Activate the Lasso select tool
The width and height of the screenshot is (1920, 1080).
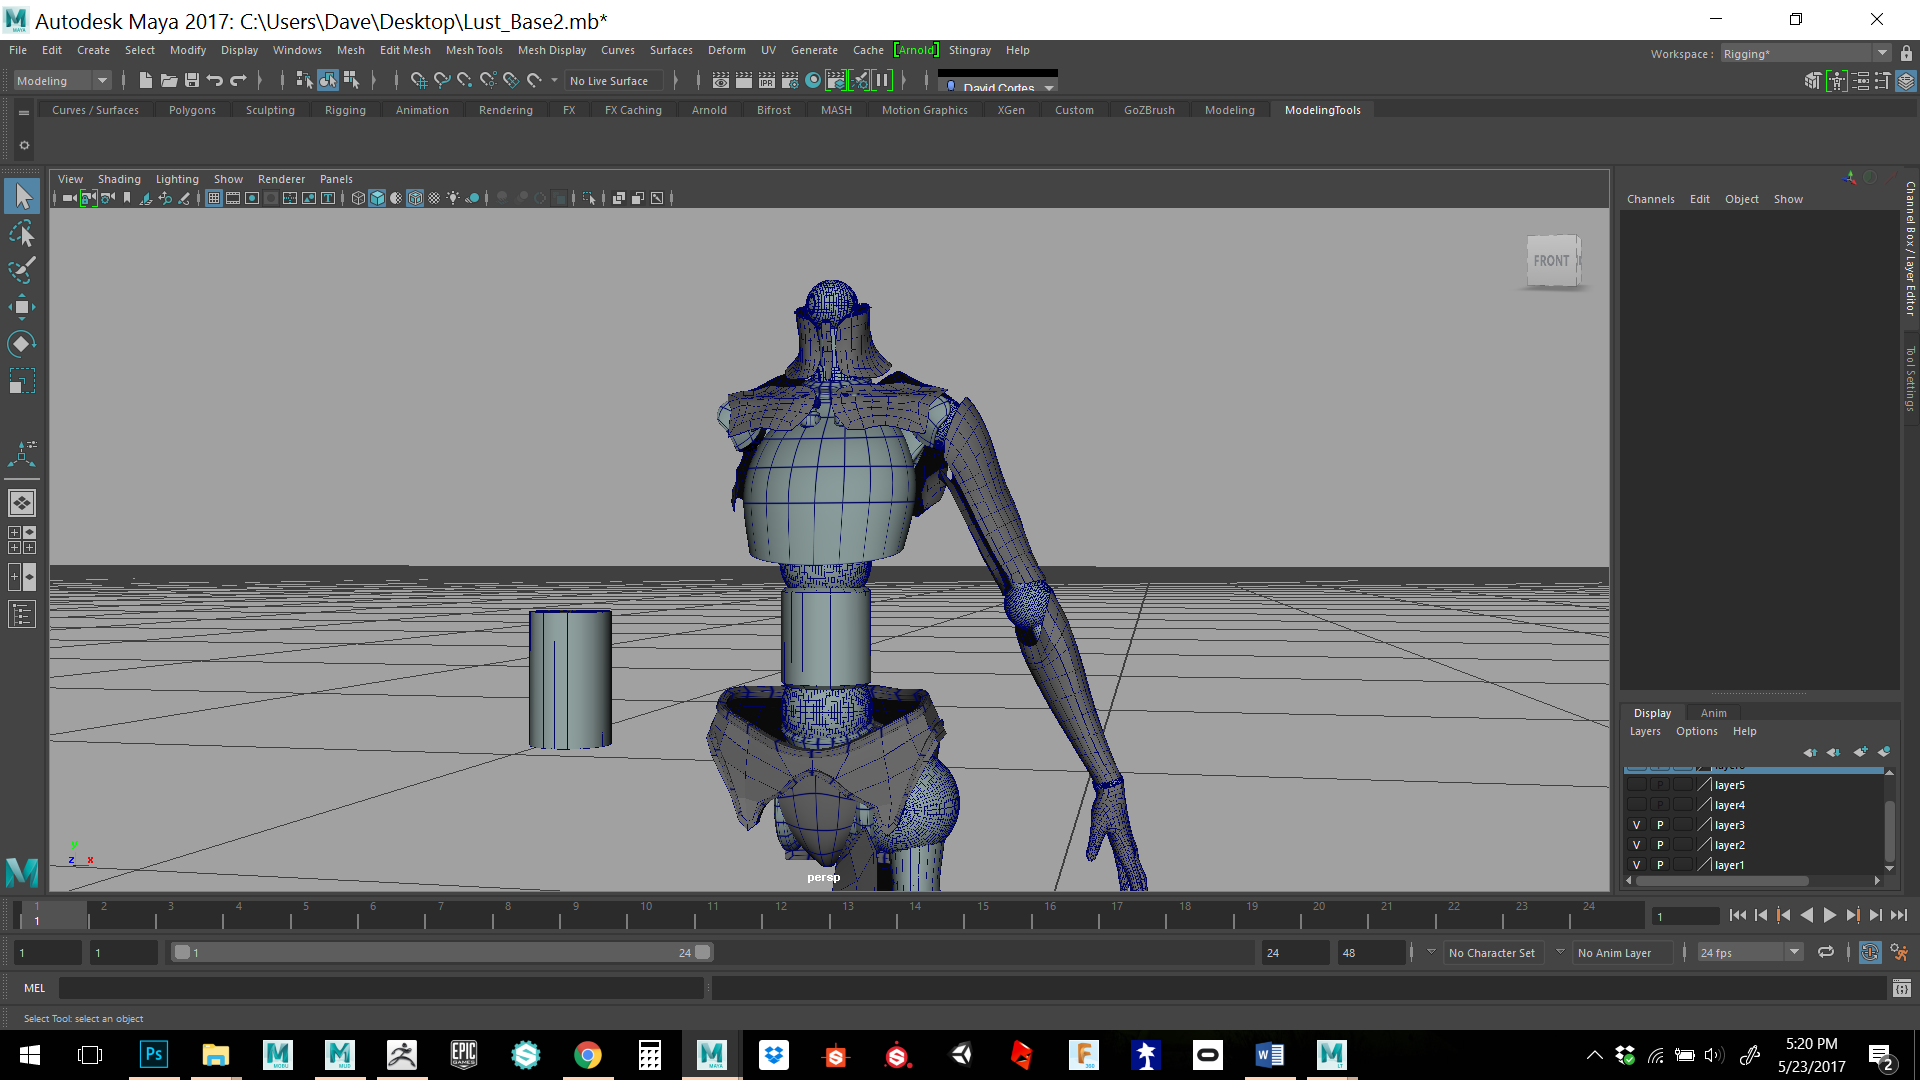tap(22, 233)
